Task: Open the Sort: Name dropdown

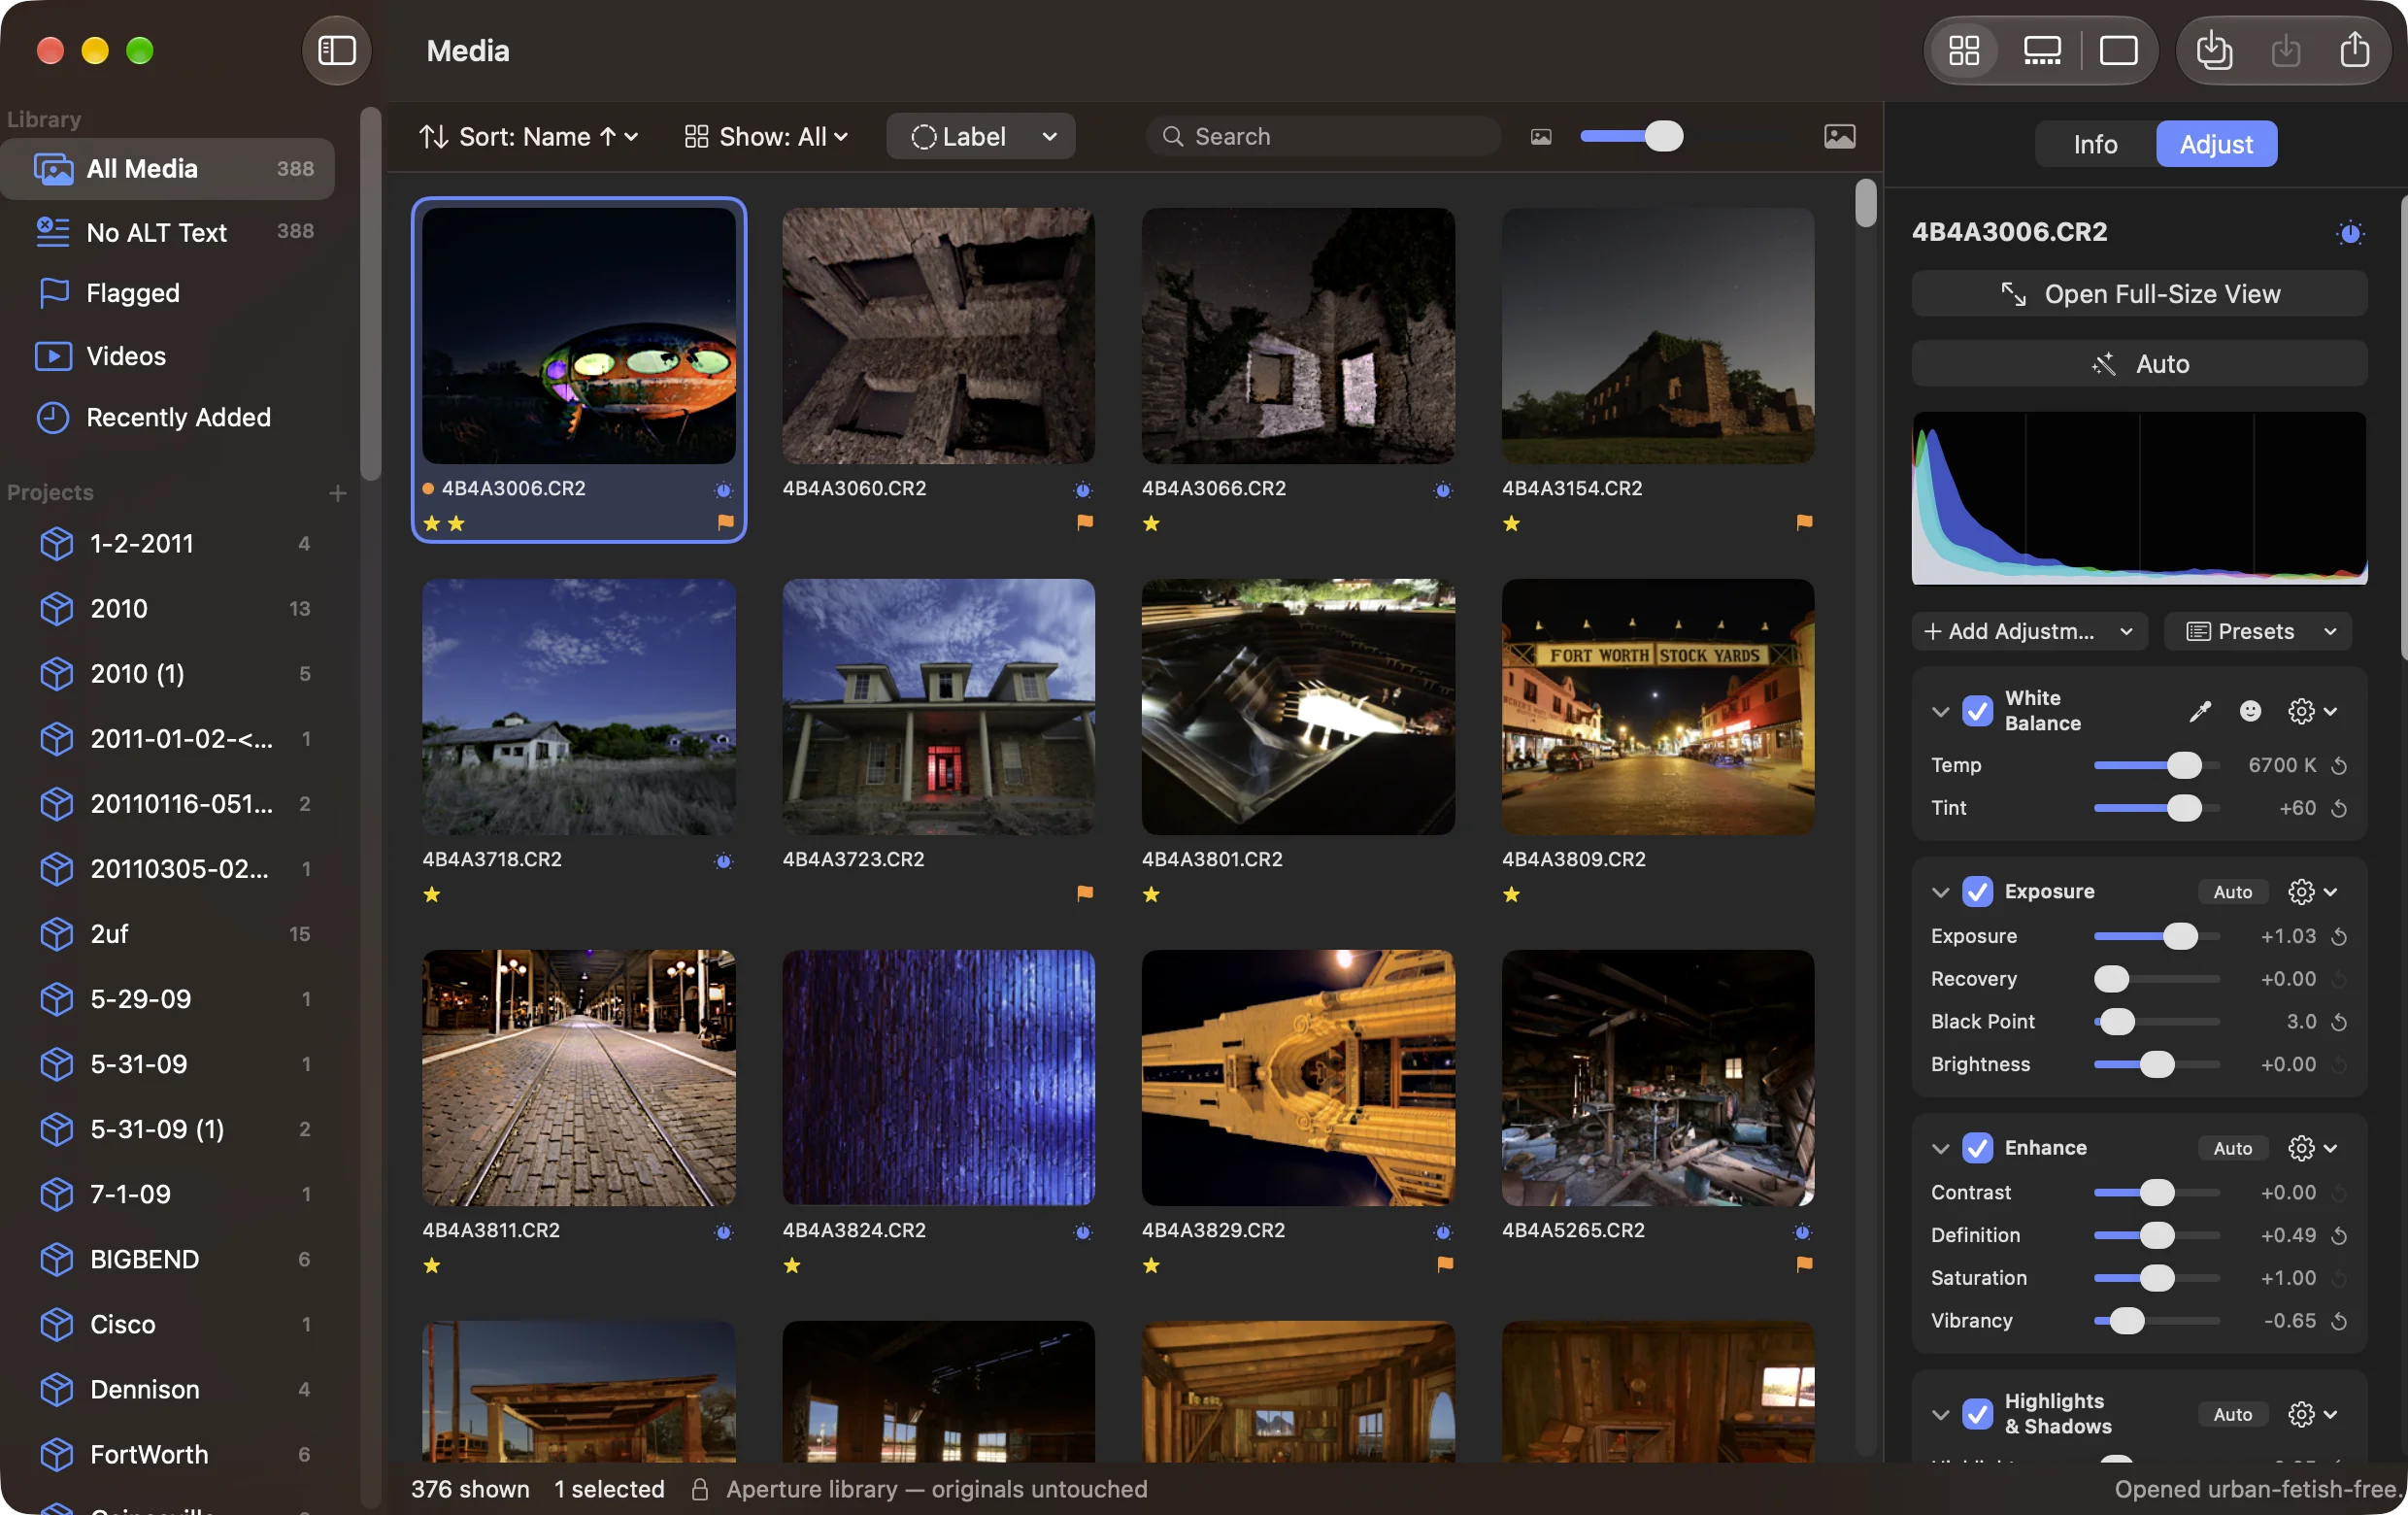Action: click(528, 136)
